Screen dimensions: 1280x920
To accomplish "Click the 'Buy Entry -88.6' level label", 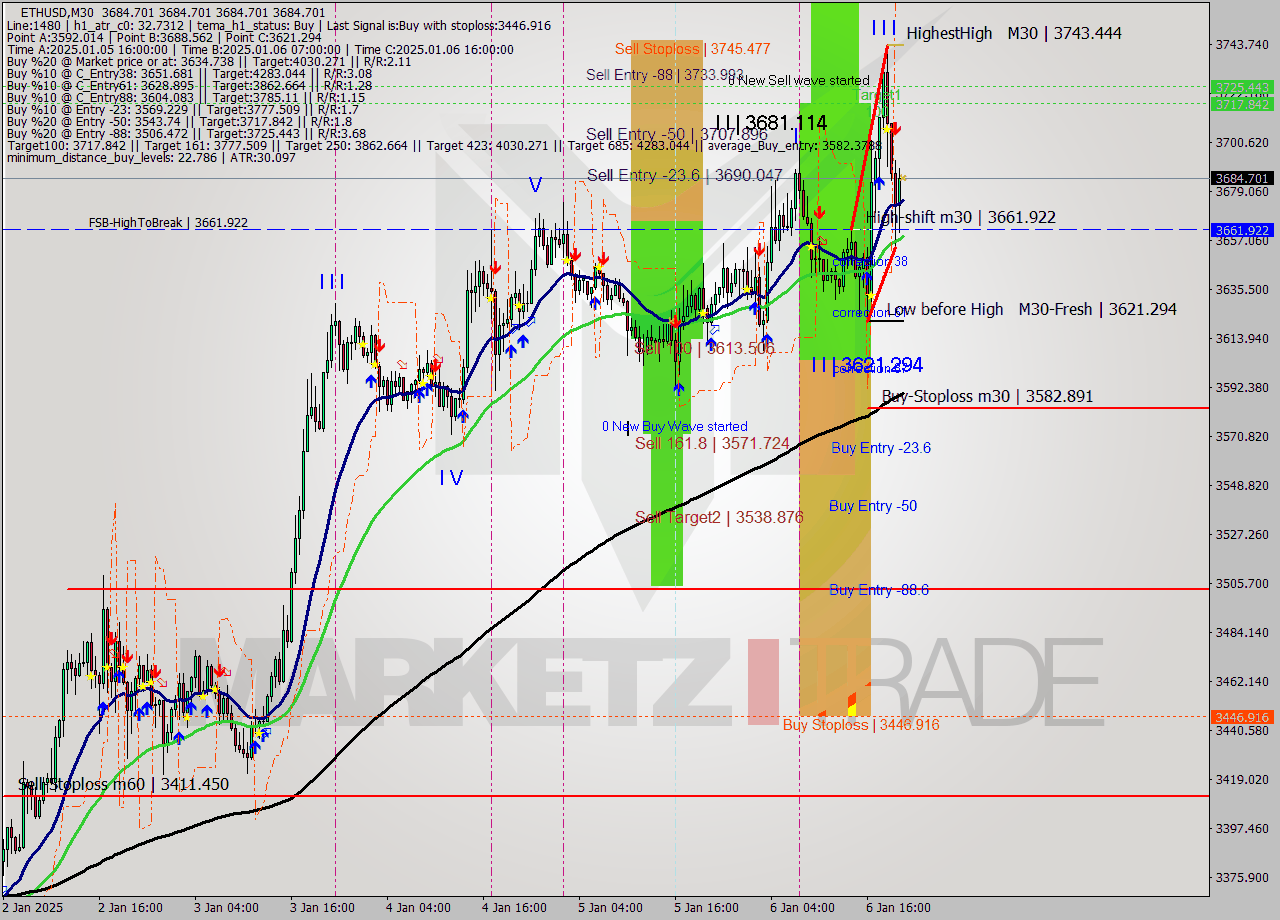I will tap(879, 590).
